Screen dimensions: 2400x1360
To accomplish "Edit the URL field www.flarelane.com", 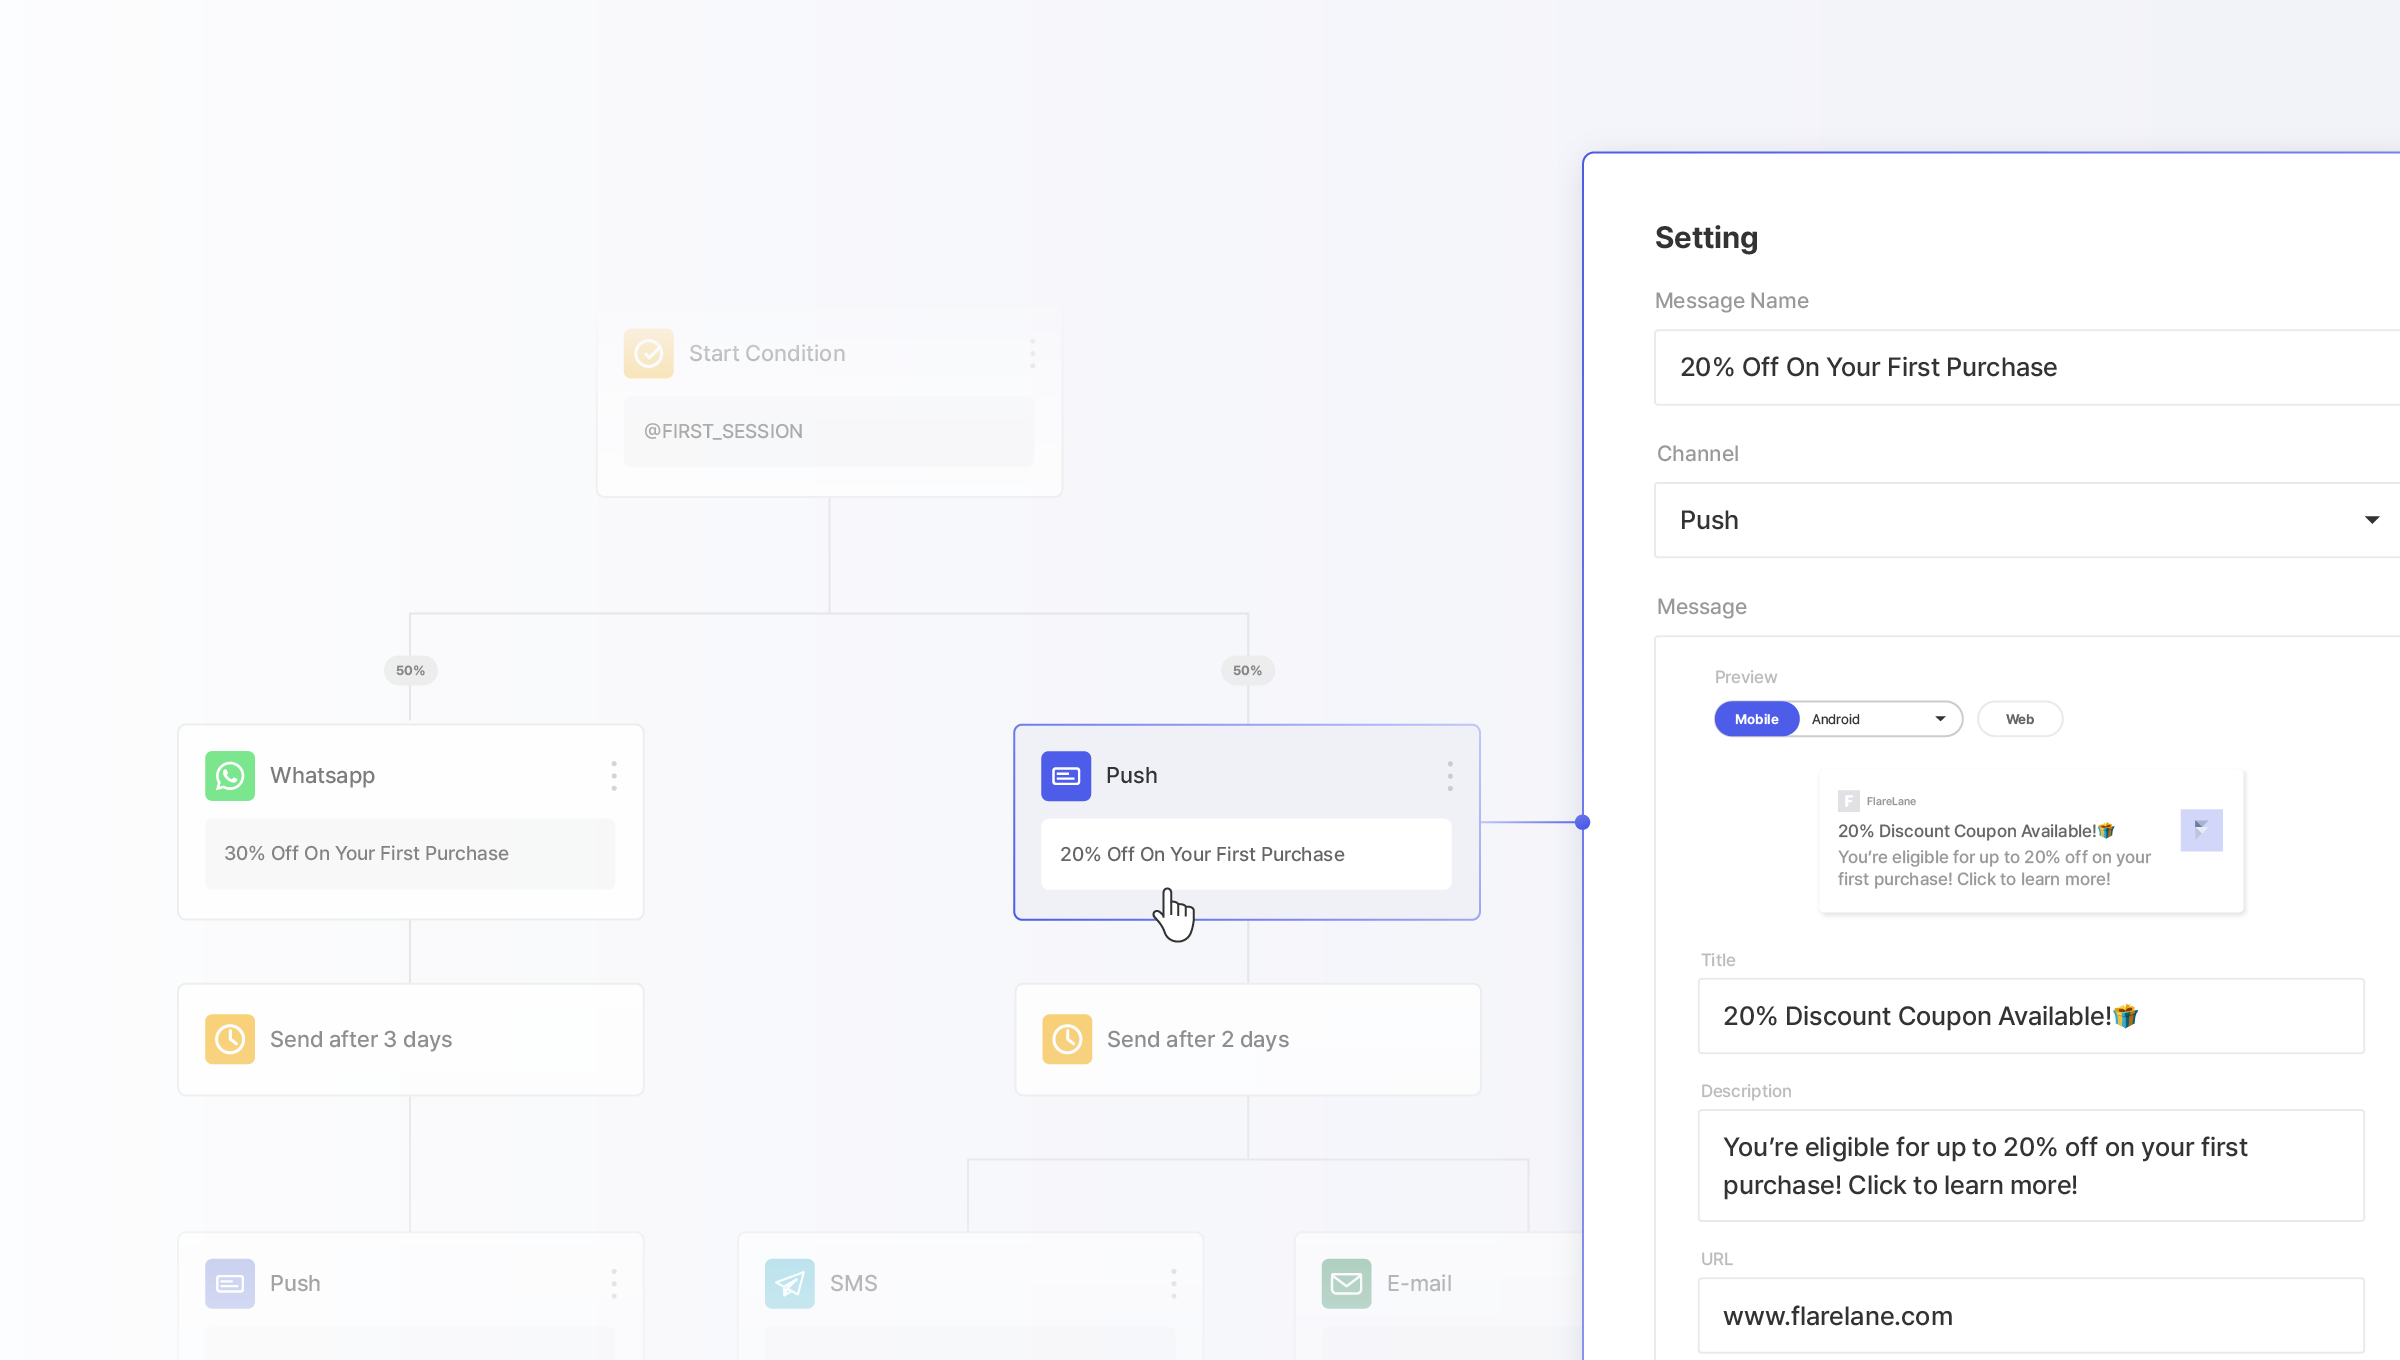I will (x=2030, y=1316).
